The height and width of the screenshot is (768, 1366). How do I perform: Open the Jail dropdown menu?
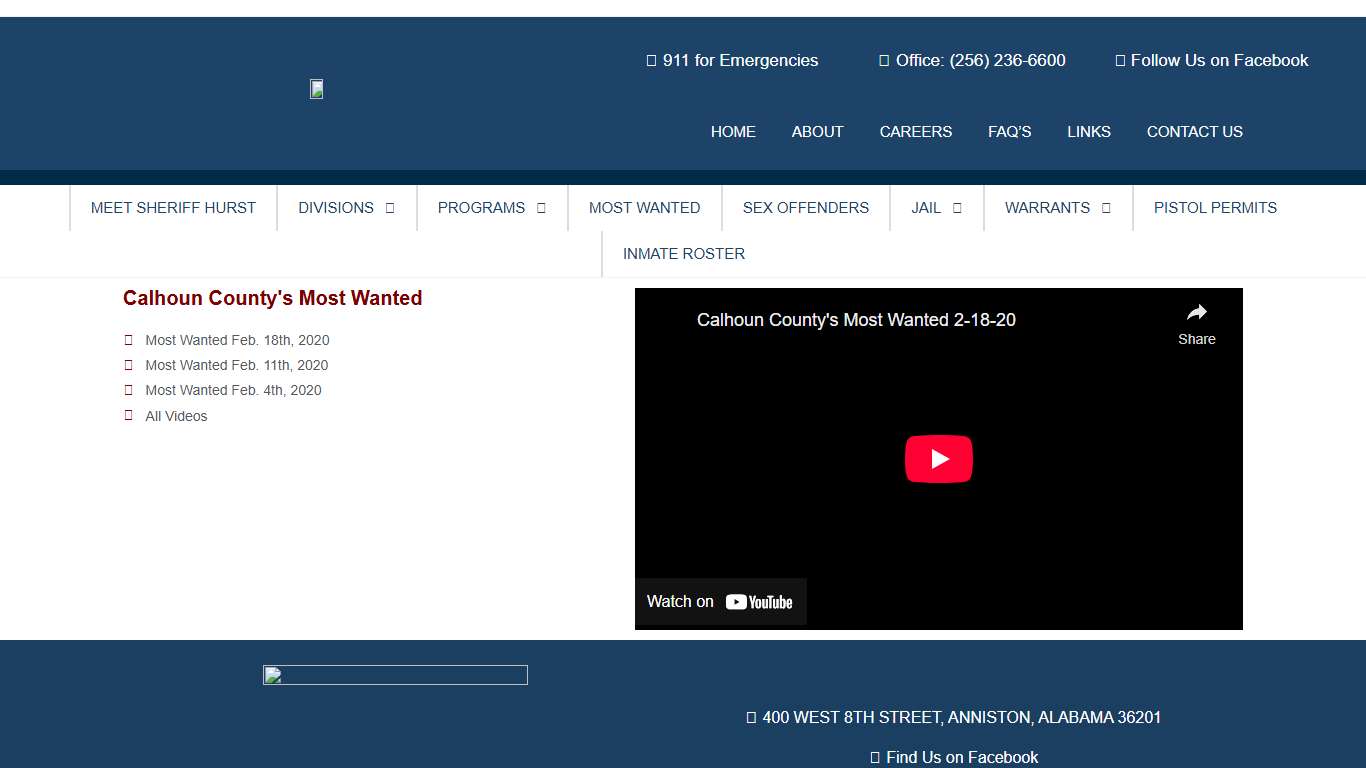point(936,208)
